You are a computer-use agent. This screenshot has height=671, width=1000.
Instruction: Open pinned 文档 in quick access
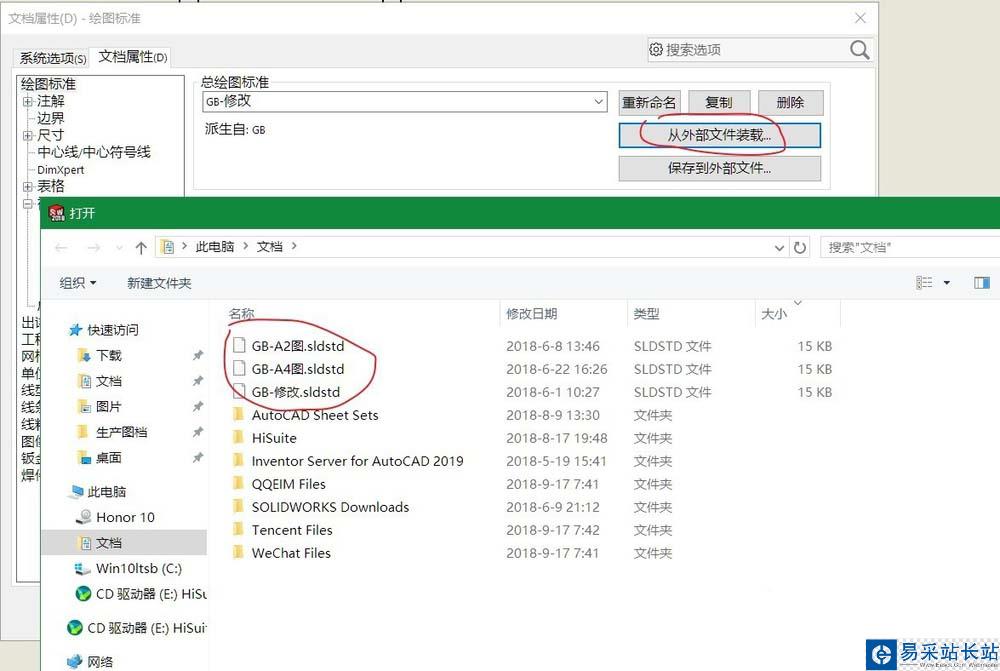click(108, 381)
